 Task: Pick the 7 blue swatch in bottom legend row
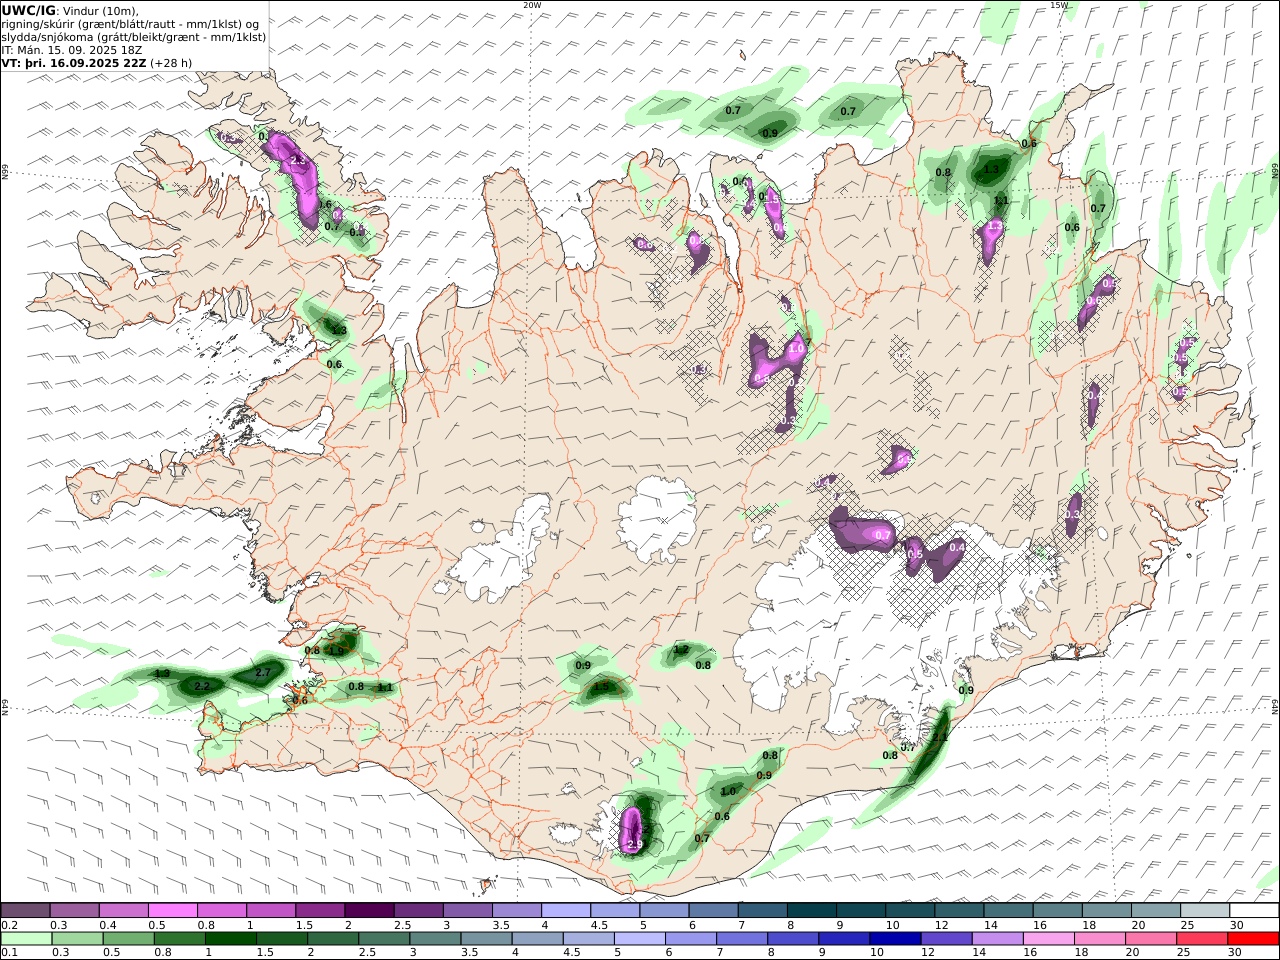(x=741, y=939)
